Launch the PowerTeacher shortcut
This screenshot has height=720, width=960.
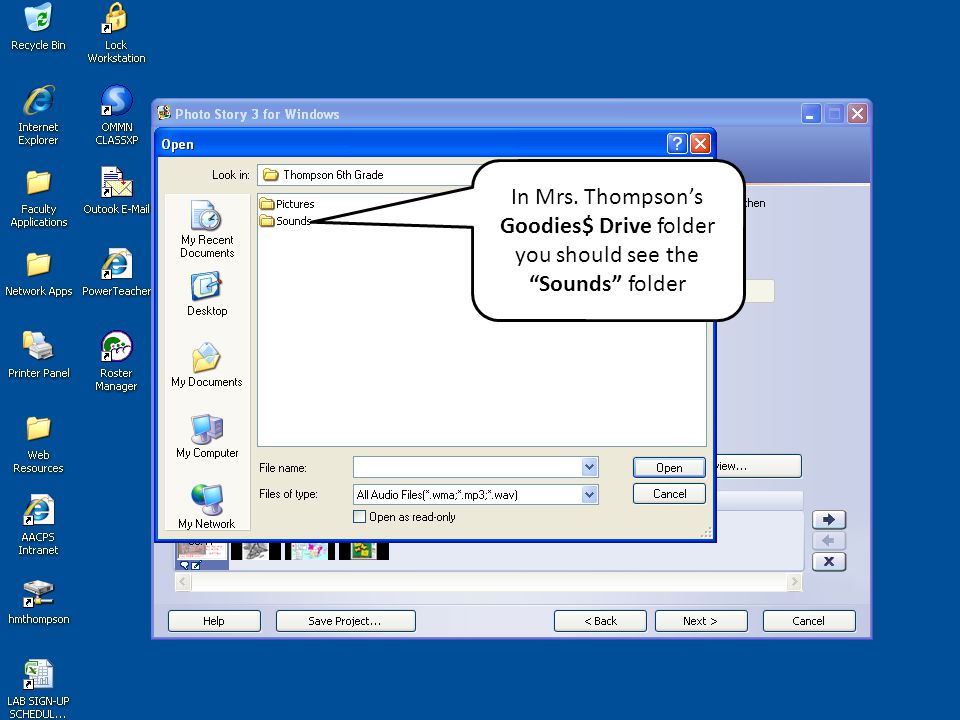[x=116, y=272]
